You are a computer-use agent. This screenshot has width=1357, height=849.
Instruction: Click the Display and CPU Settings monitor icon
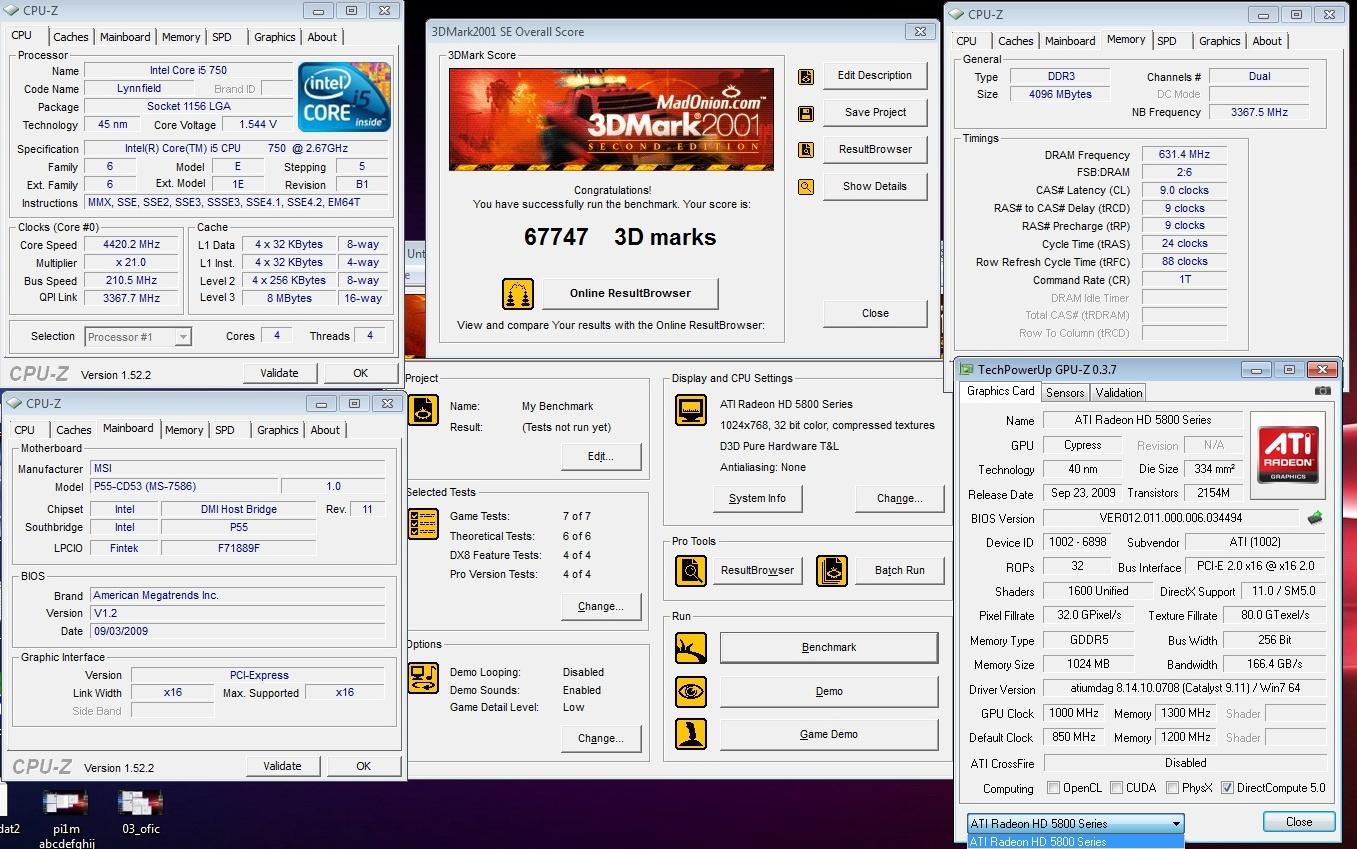(691, 410)
